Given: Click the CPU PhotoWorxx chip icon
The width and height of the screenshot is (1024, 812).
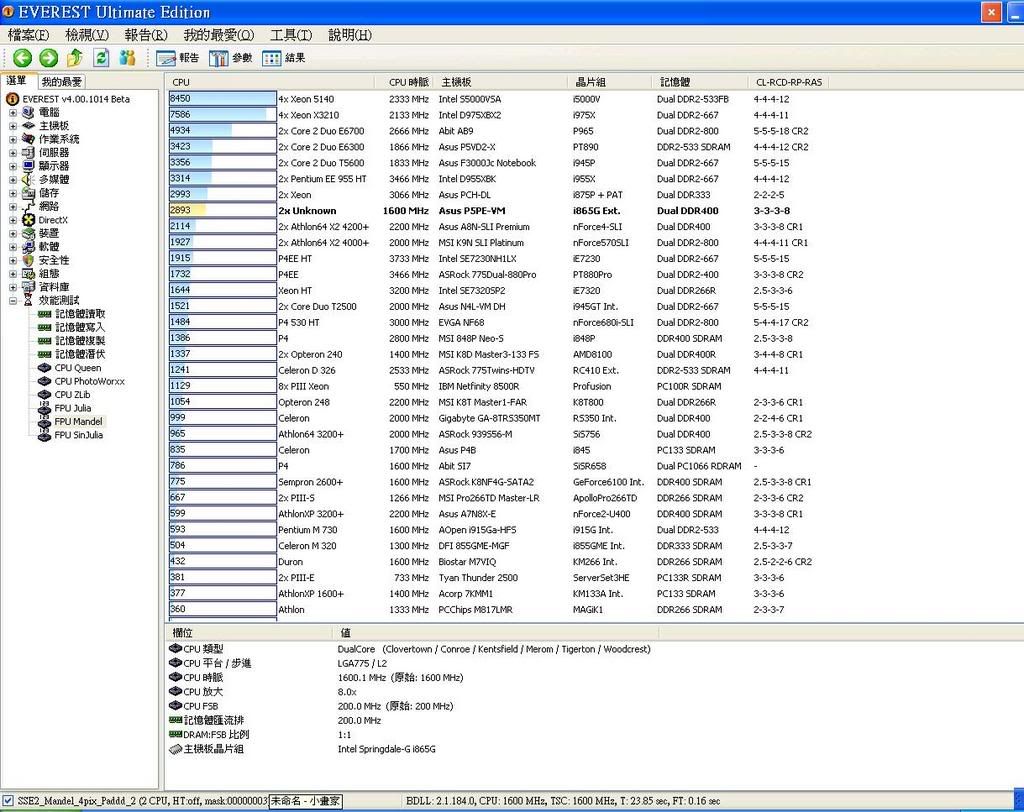Looking at the screenshot, I should click(44, 382).
